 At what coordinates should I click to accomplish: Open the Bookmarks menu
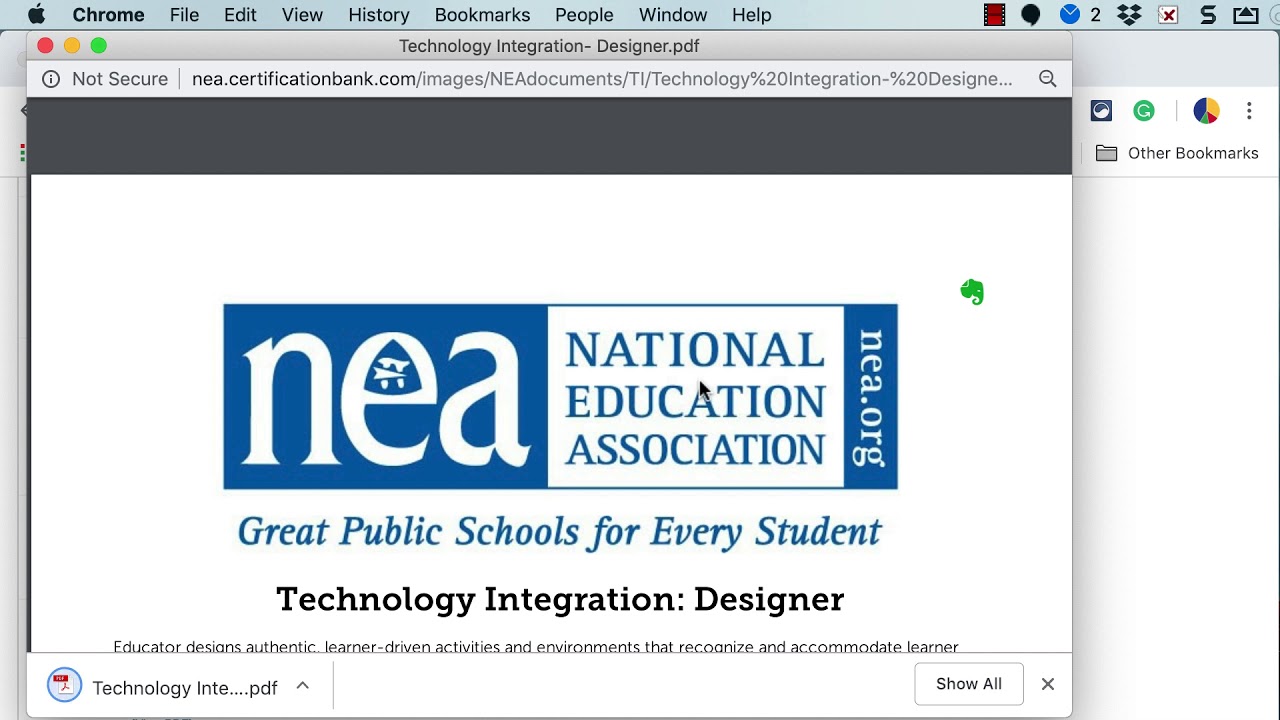(x=482, y=15)
